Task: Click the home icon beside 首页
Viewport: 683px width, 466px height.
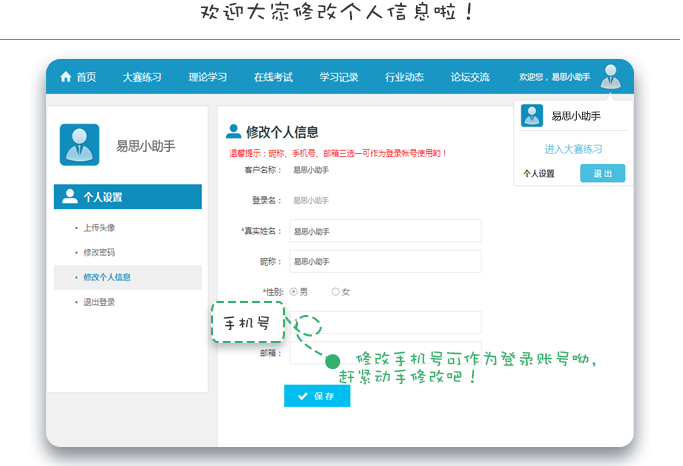Action: tap(66, 77)
